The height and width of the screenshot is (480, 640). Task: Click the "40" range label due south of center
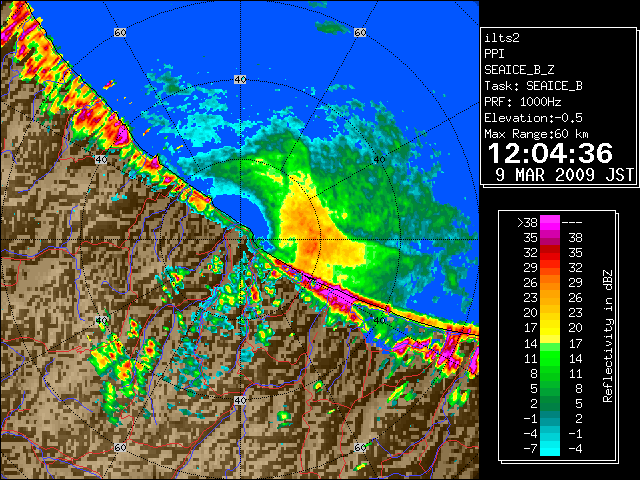[x=240, y=400]
